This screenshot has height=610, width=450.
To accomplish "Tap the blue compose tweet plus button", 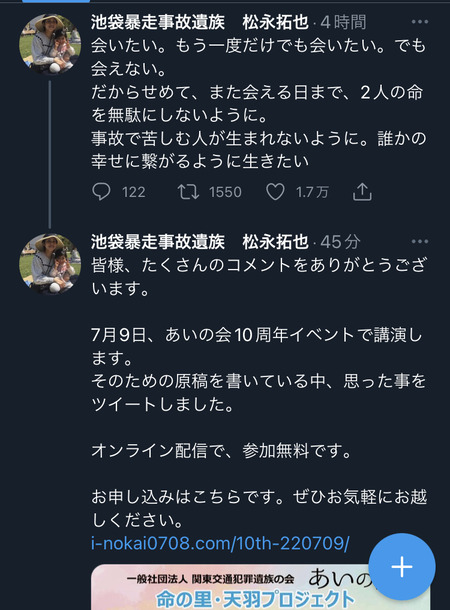I will [x=402, y=567].
